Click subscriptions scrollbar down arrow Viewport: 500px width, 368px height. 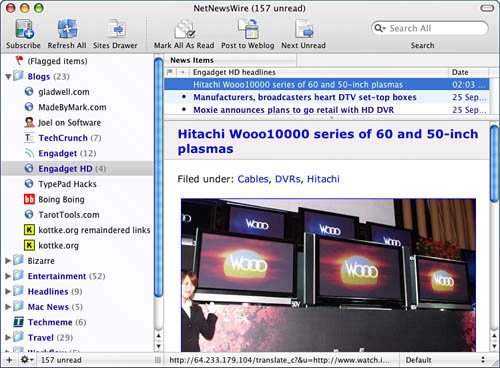click(x=159, y=346)
